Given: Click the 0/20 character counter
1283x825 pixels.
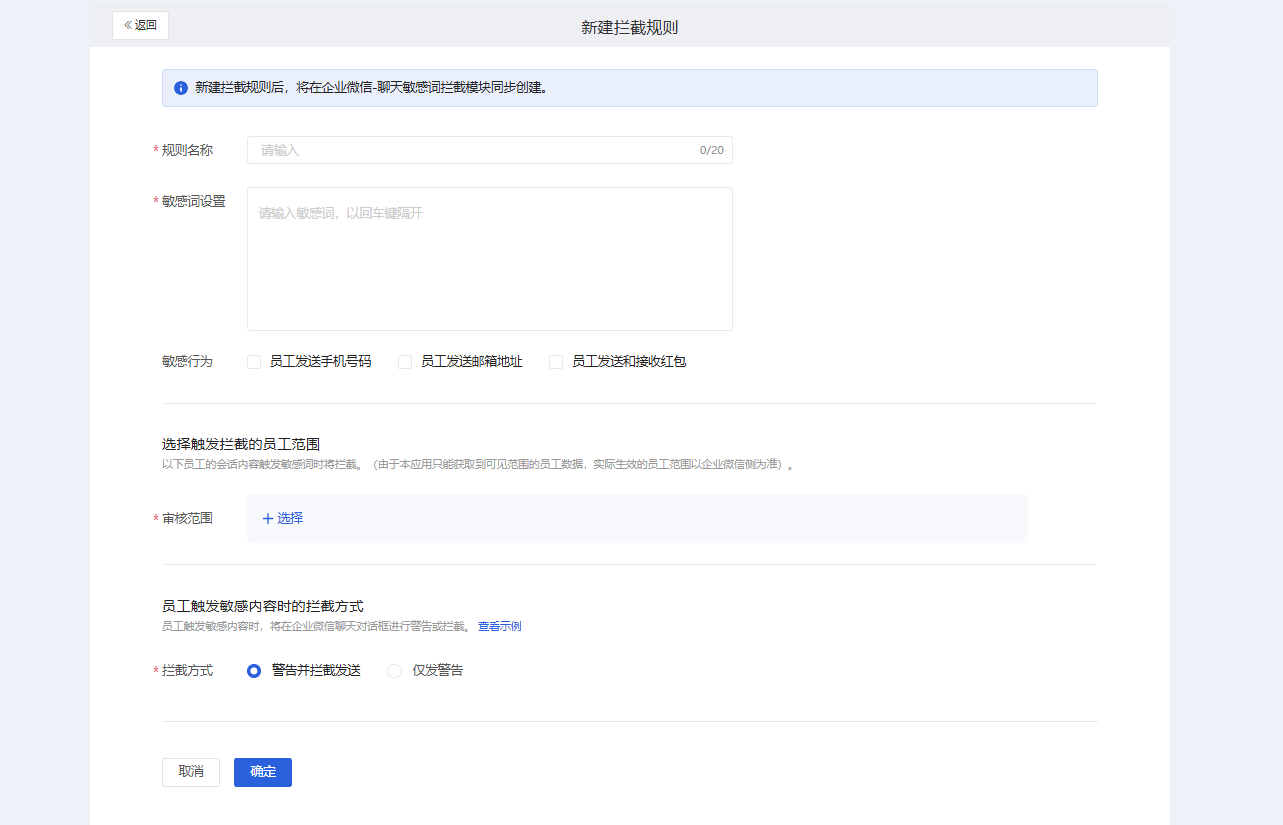Looking at the screenshot, I should click(x=712, y=150).
